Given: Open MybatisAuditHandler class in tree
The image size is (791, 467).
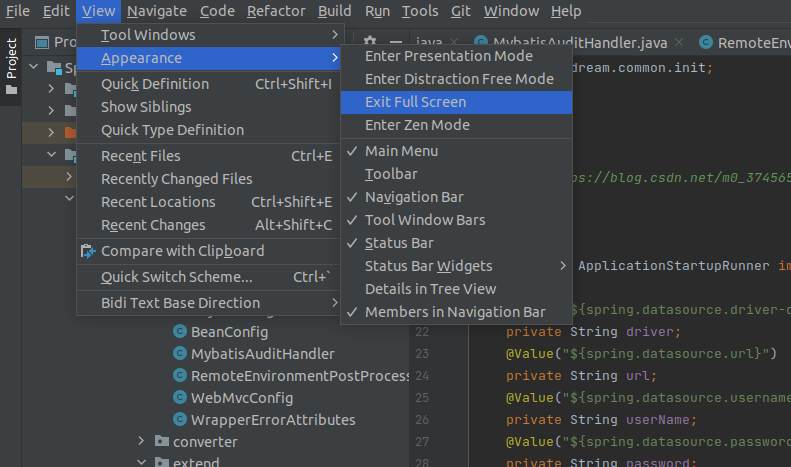Looking at the screenshot, I should click(x=262, y=354).
